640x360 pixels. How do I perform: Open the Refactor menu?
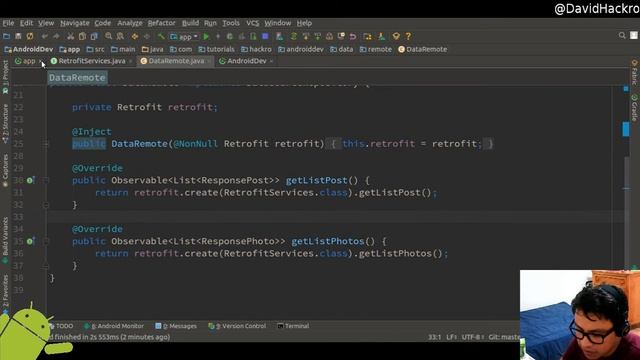tap(161, 23)
